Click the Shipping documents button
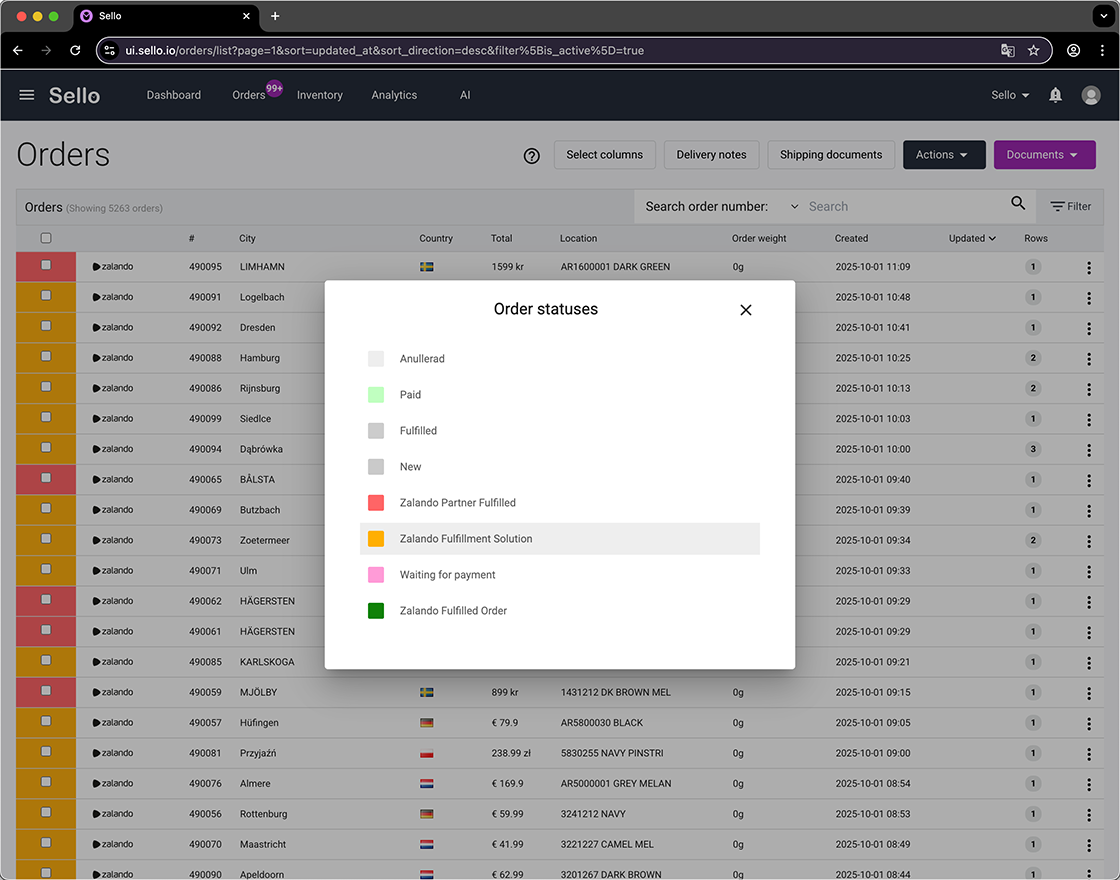Screen dimensions: 1120x880 point(831,155)
